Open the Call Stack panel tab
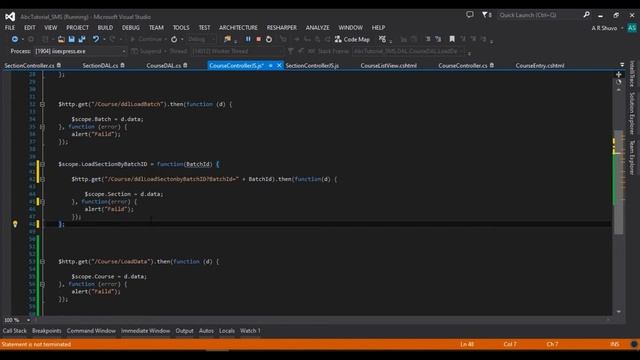Image resolution: width=640 pixels, height=360 pixels. coord(15,331)
